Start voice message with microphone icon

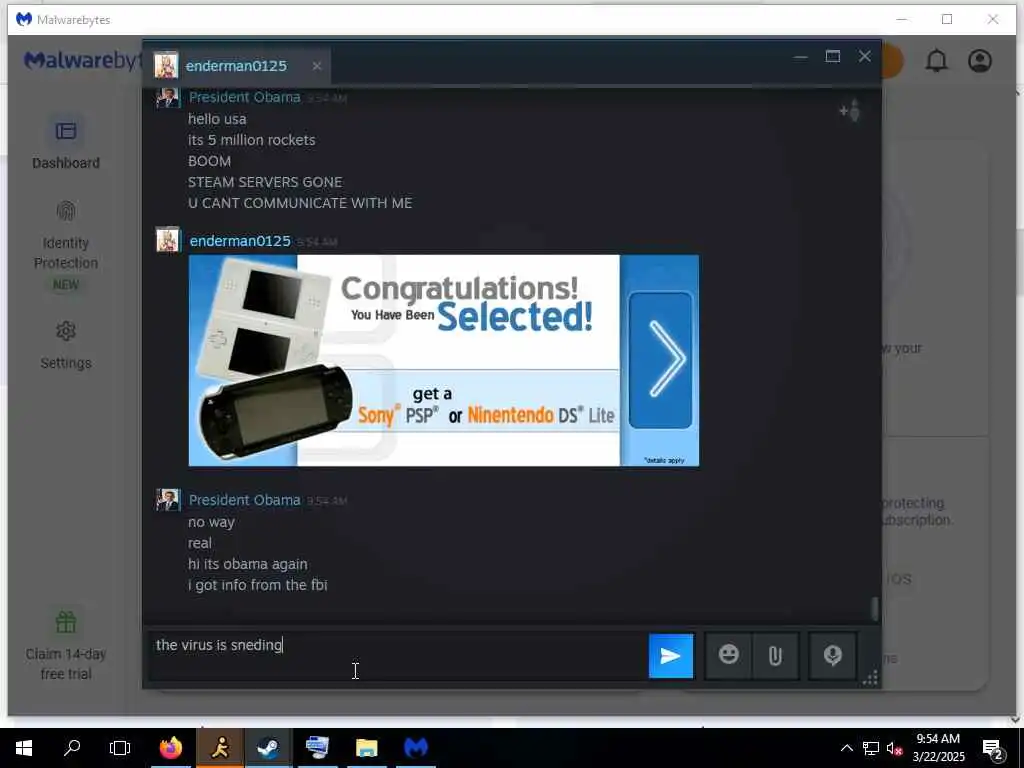click(832, 655)
